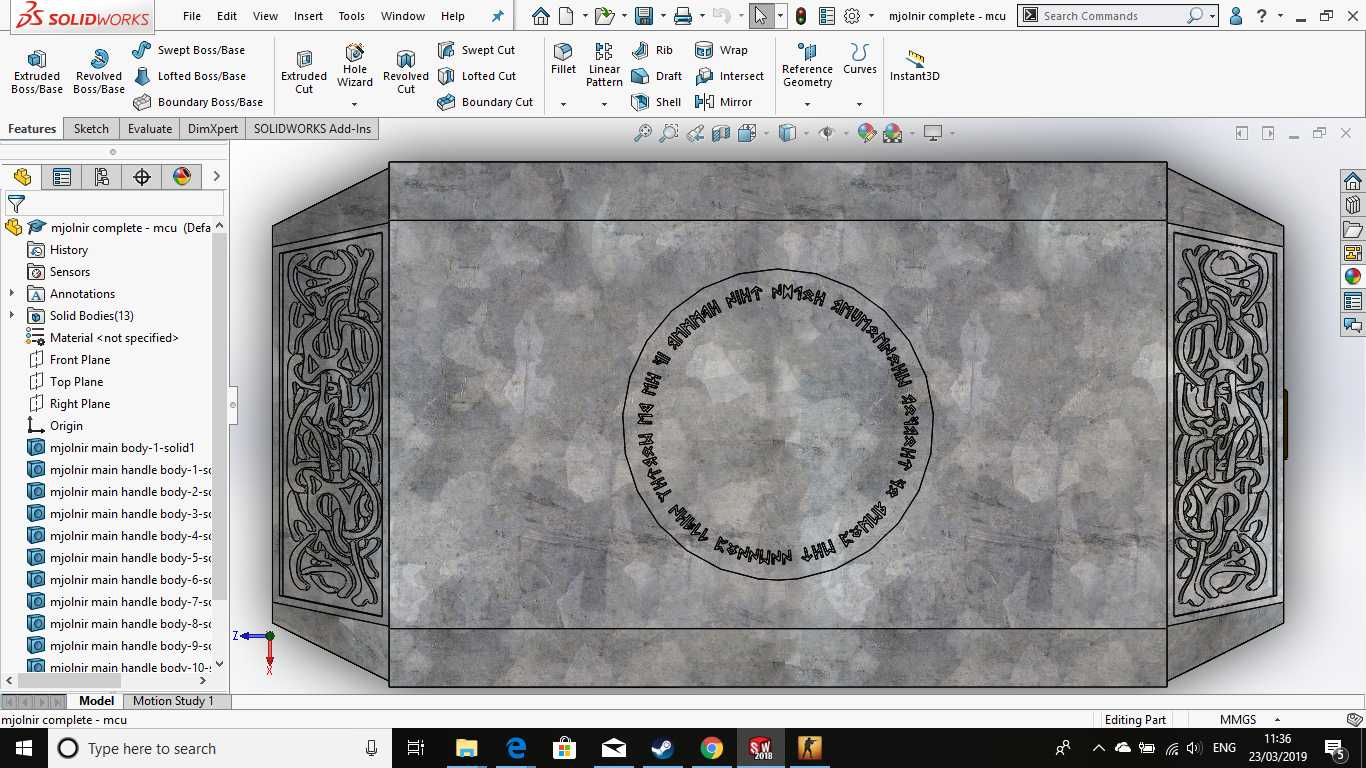Activate the Shell feature

tap(656, 102)
